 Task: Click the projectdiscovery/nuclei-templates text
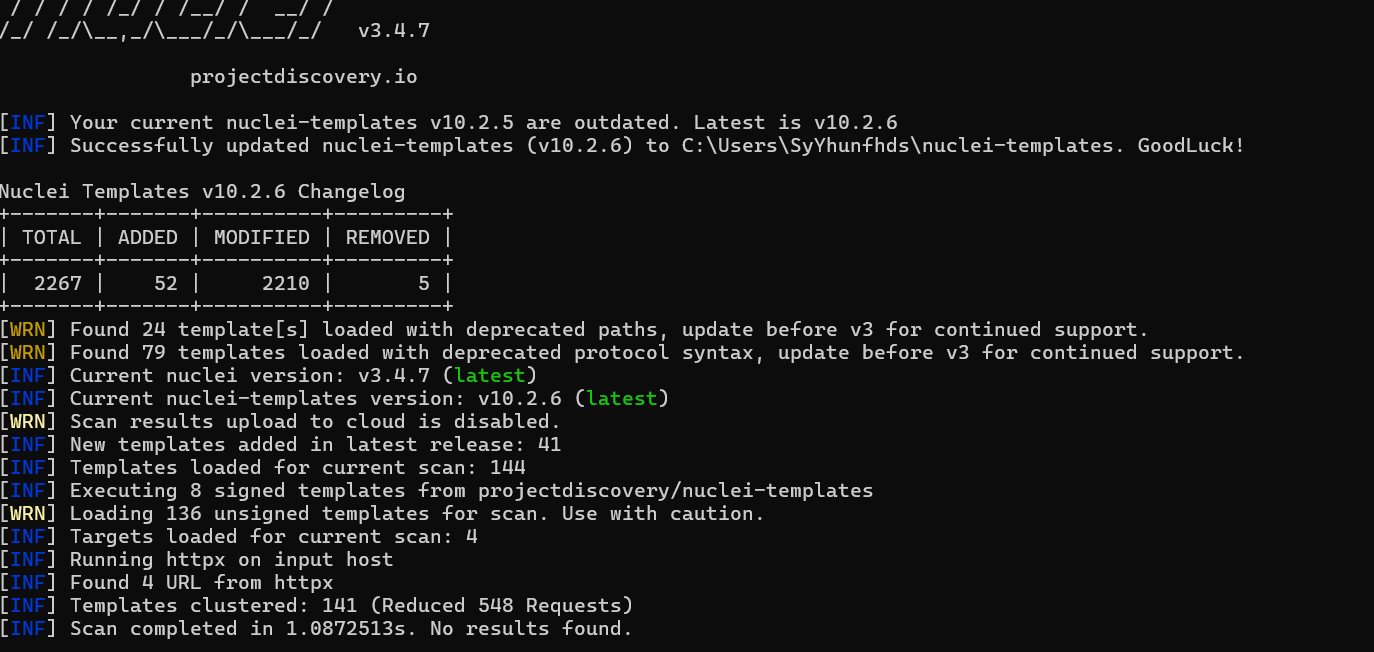(x=676, y=491)
